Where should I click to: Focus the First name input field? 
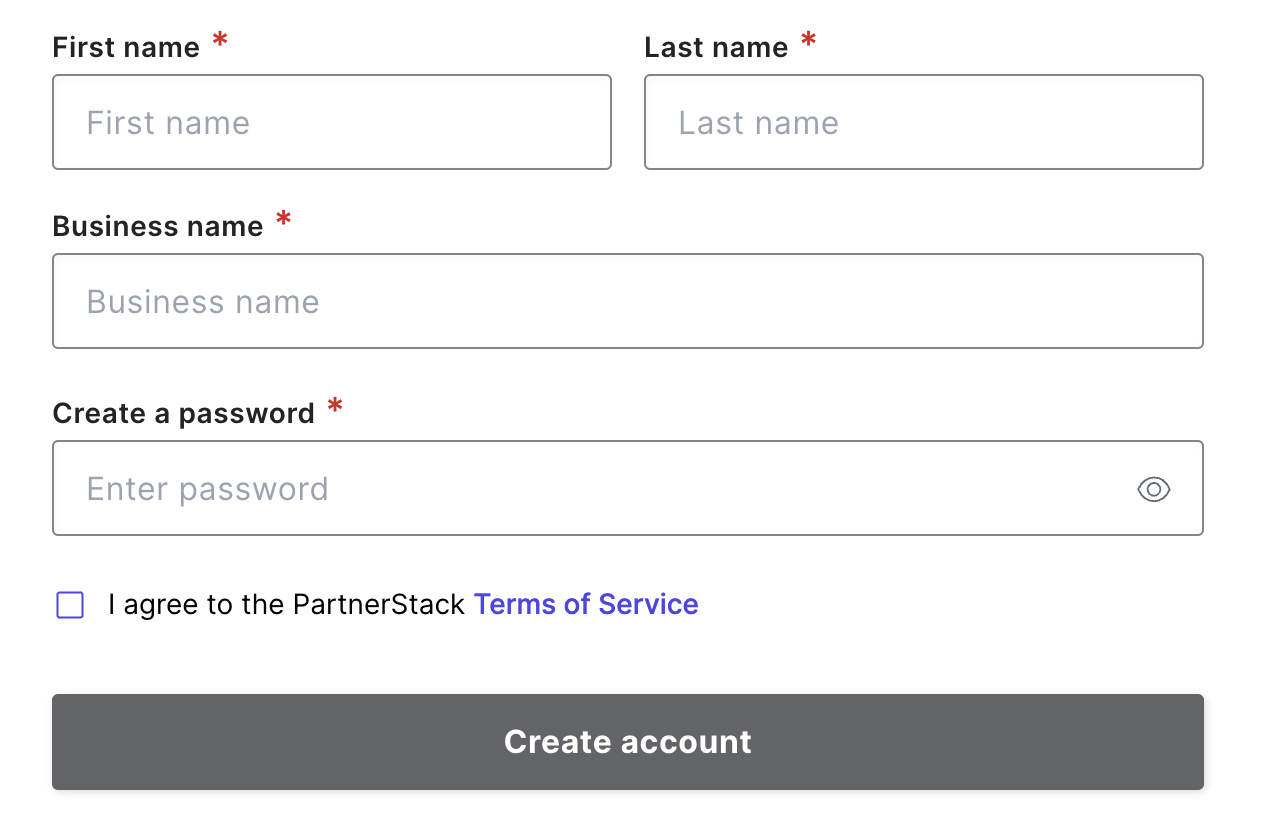(332, 122)
